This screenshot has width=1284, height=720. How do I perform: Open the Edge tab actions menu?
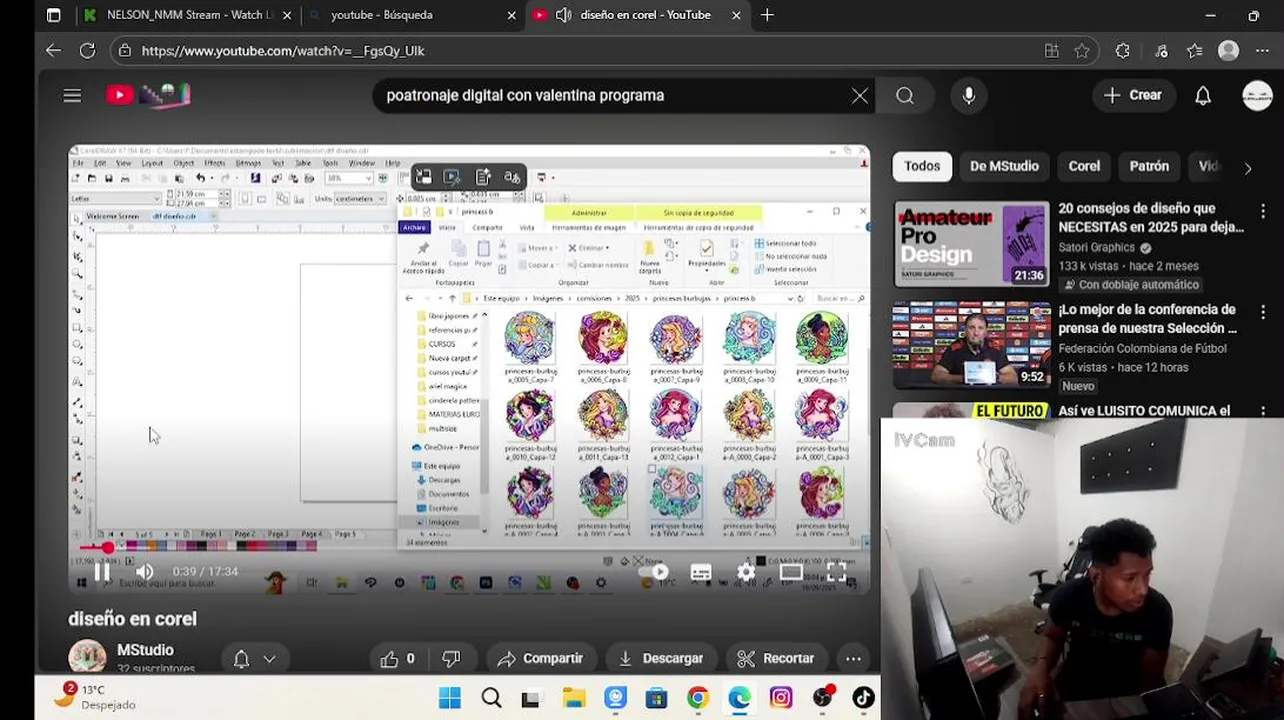pos(54,15)
